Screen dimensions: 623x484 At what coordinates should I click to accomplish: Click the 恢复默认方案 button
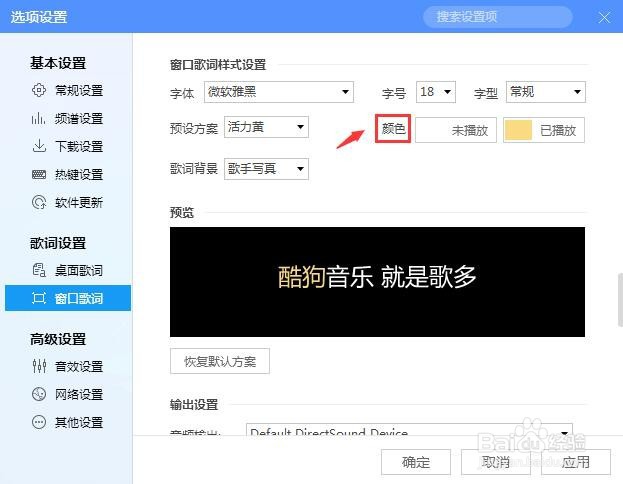point(220,361)
